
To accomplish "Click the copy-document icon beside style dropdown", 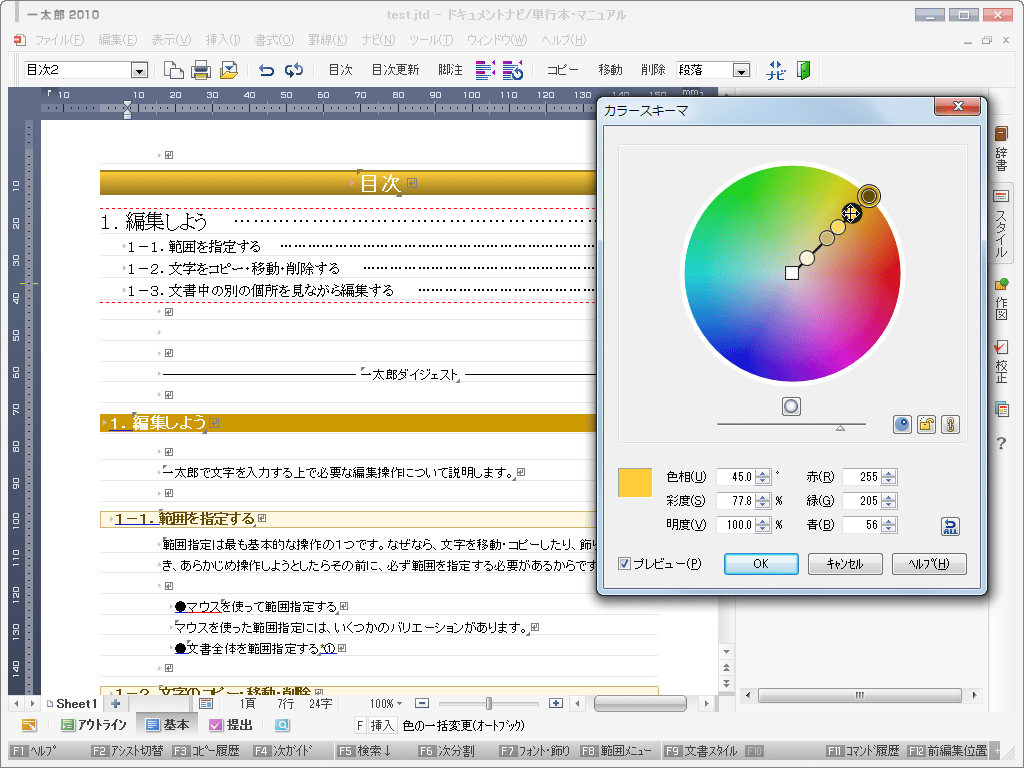I will click(173, 70).
